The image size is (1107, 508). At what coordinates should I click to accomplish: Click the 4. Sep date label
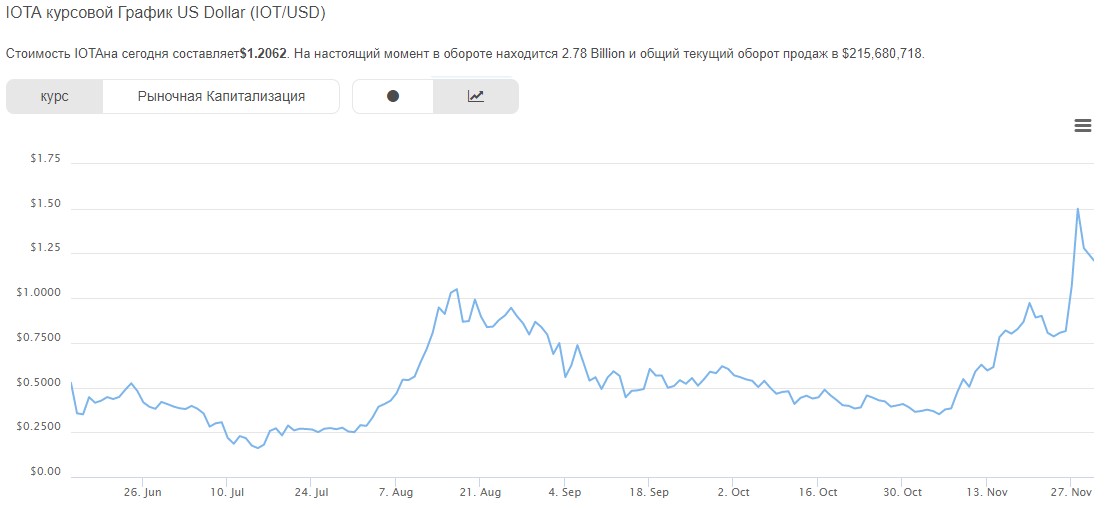pyautogui.click(x=565, y=492)
